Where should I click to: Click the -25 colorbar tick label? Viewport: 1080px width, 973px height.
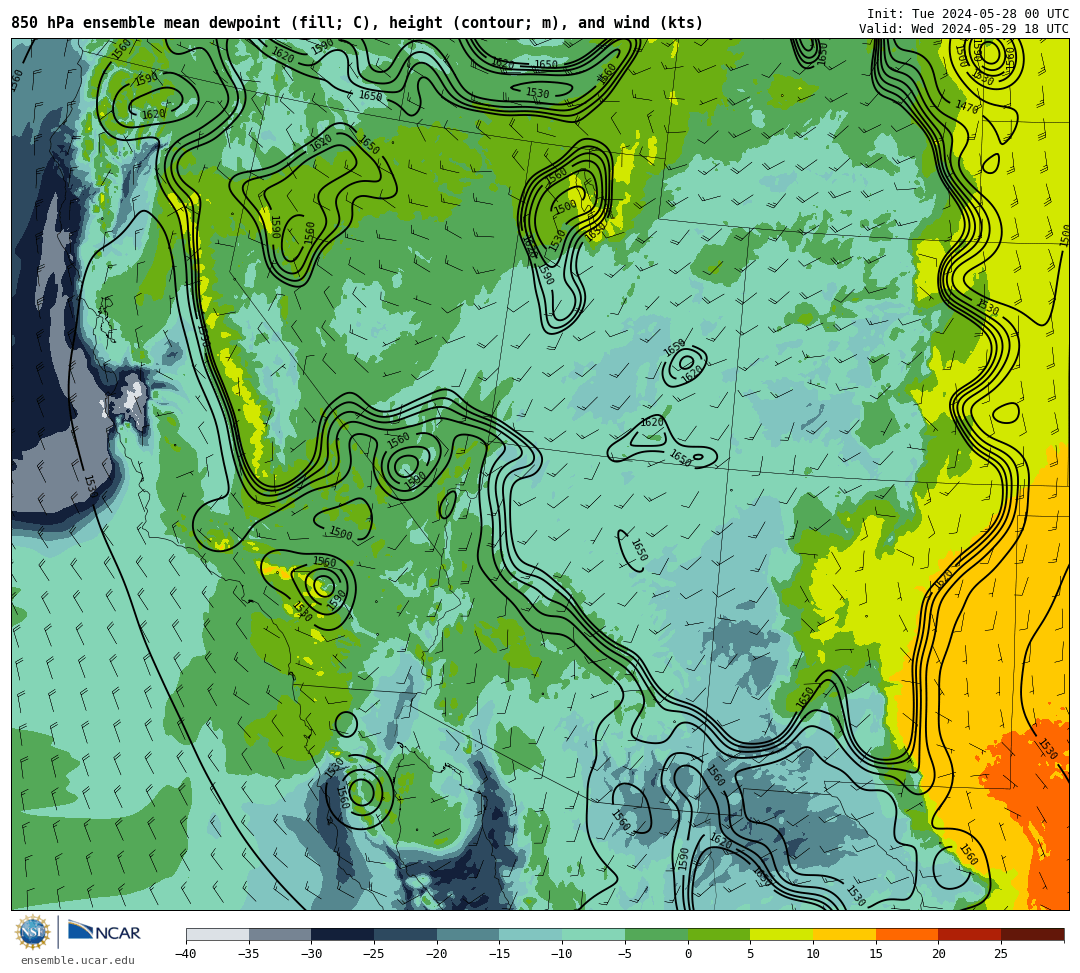coord(373,954)
